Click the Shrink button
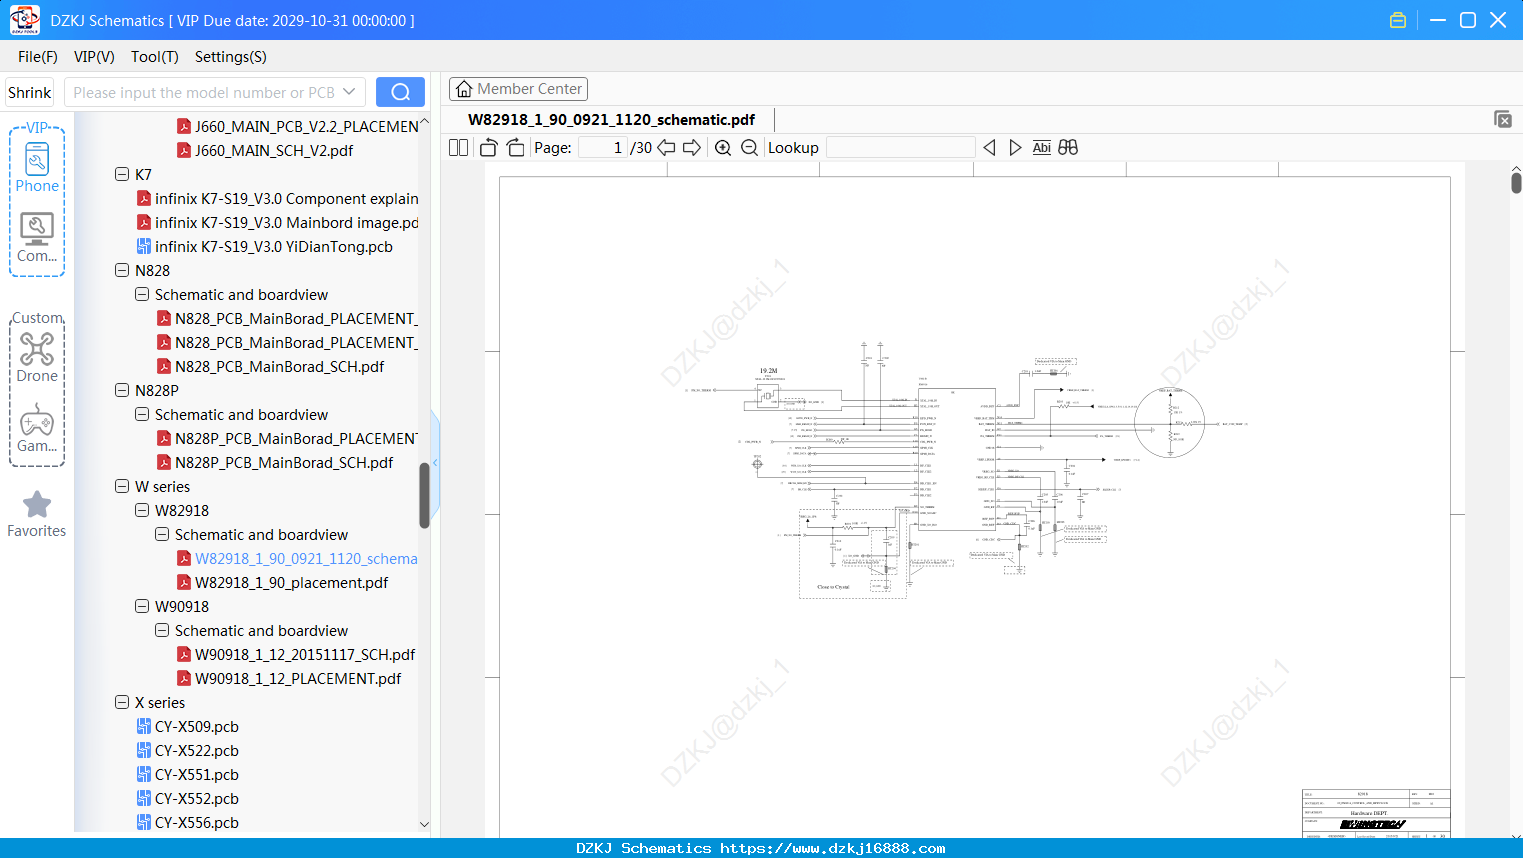This screenshot has width=1523, height=858. coord(30,92)
